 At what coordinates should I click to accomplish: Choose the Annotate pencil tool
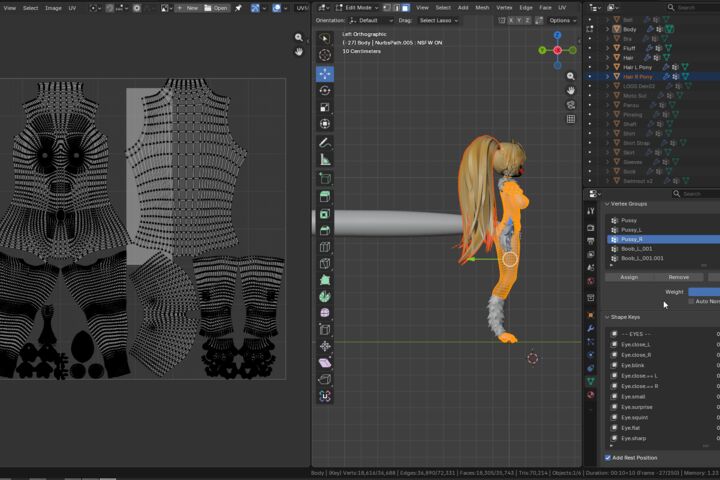[x=325, y=143]
